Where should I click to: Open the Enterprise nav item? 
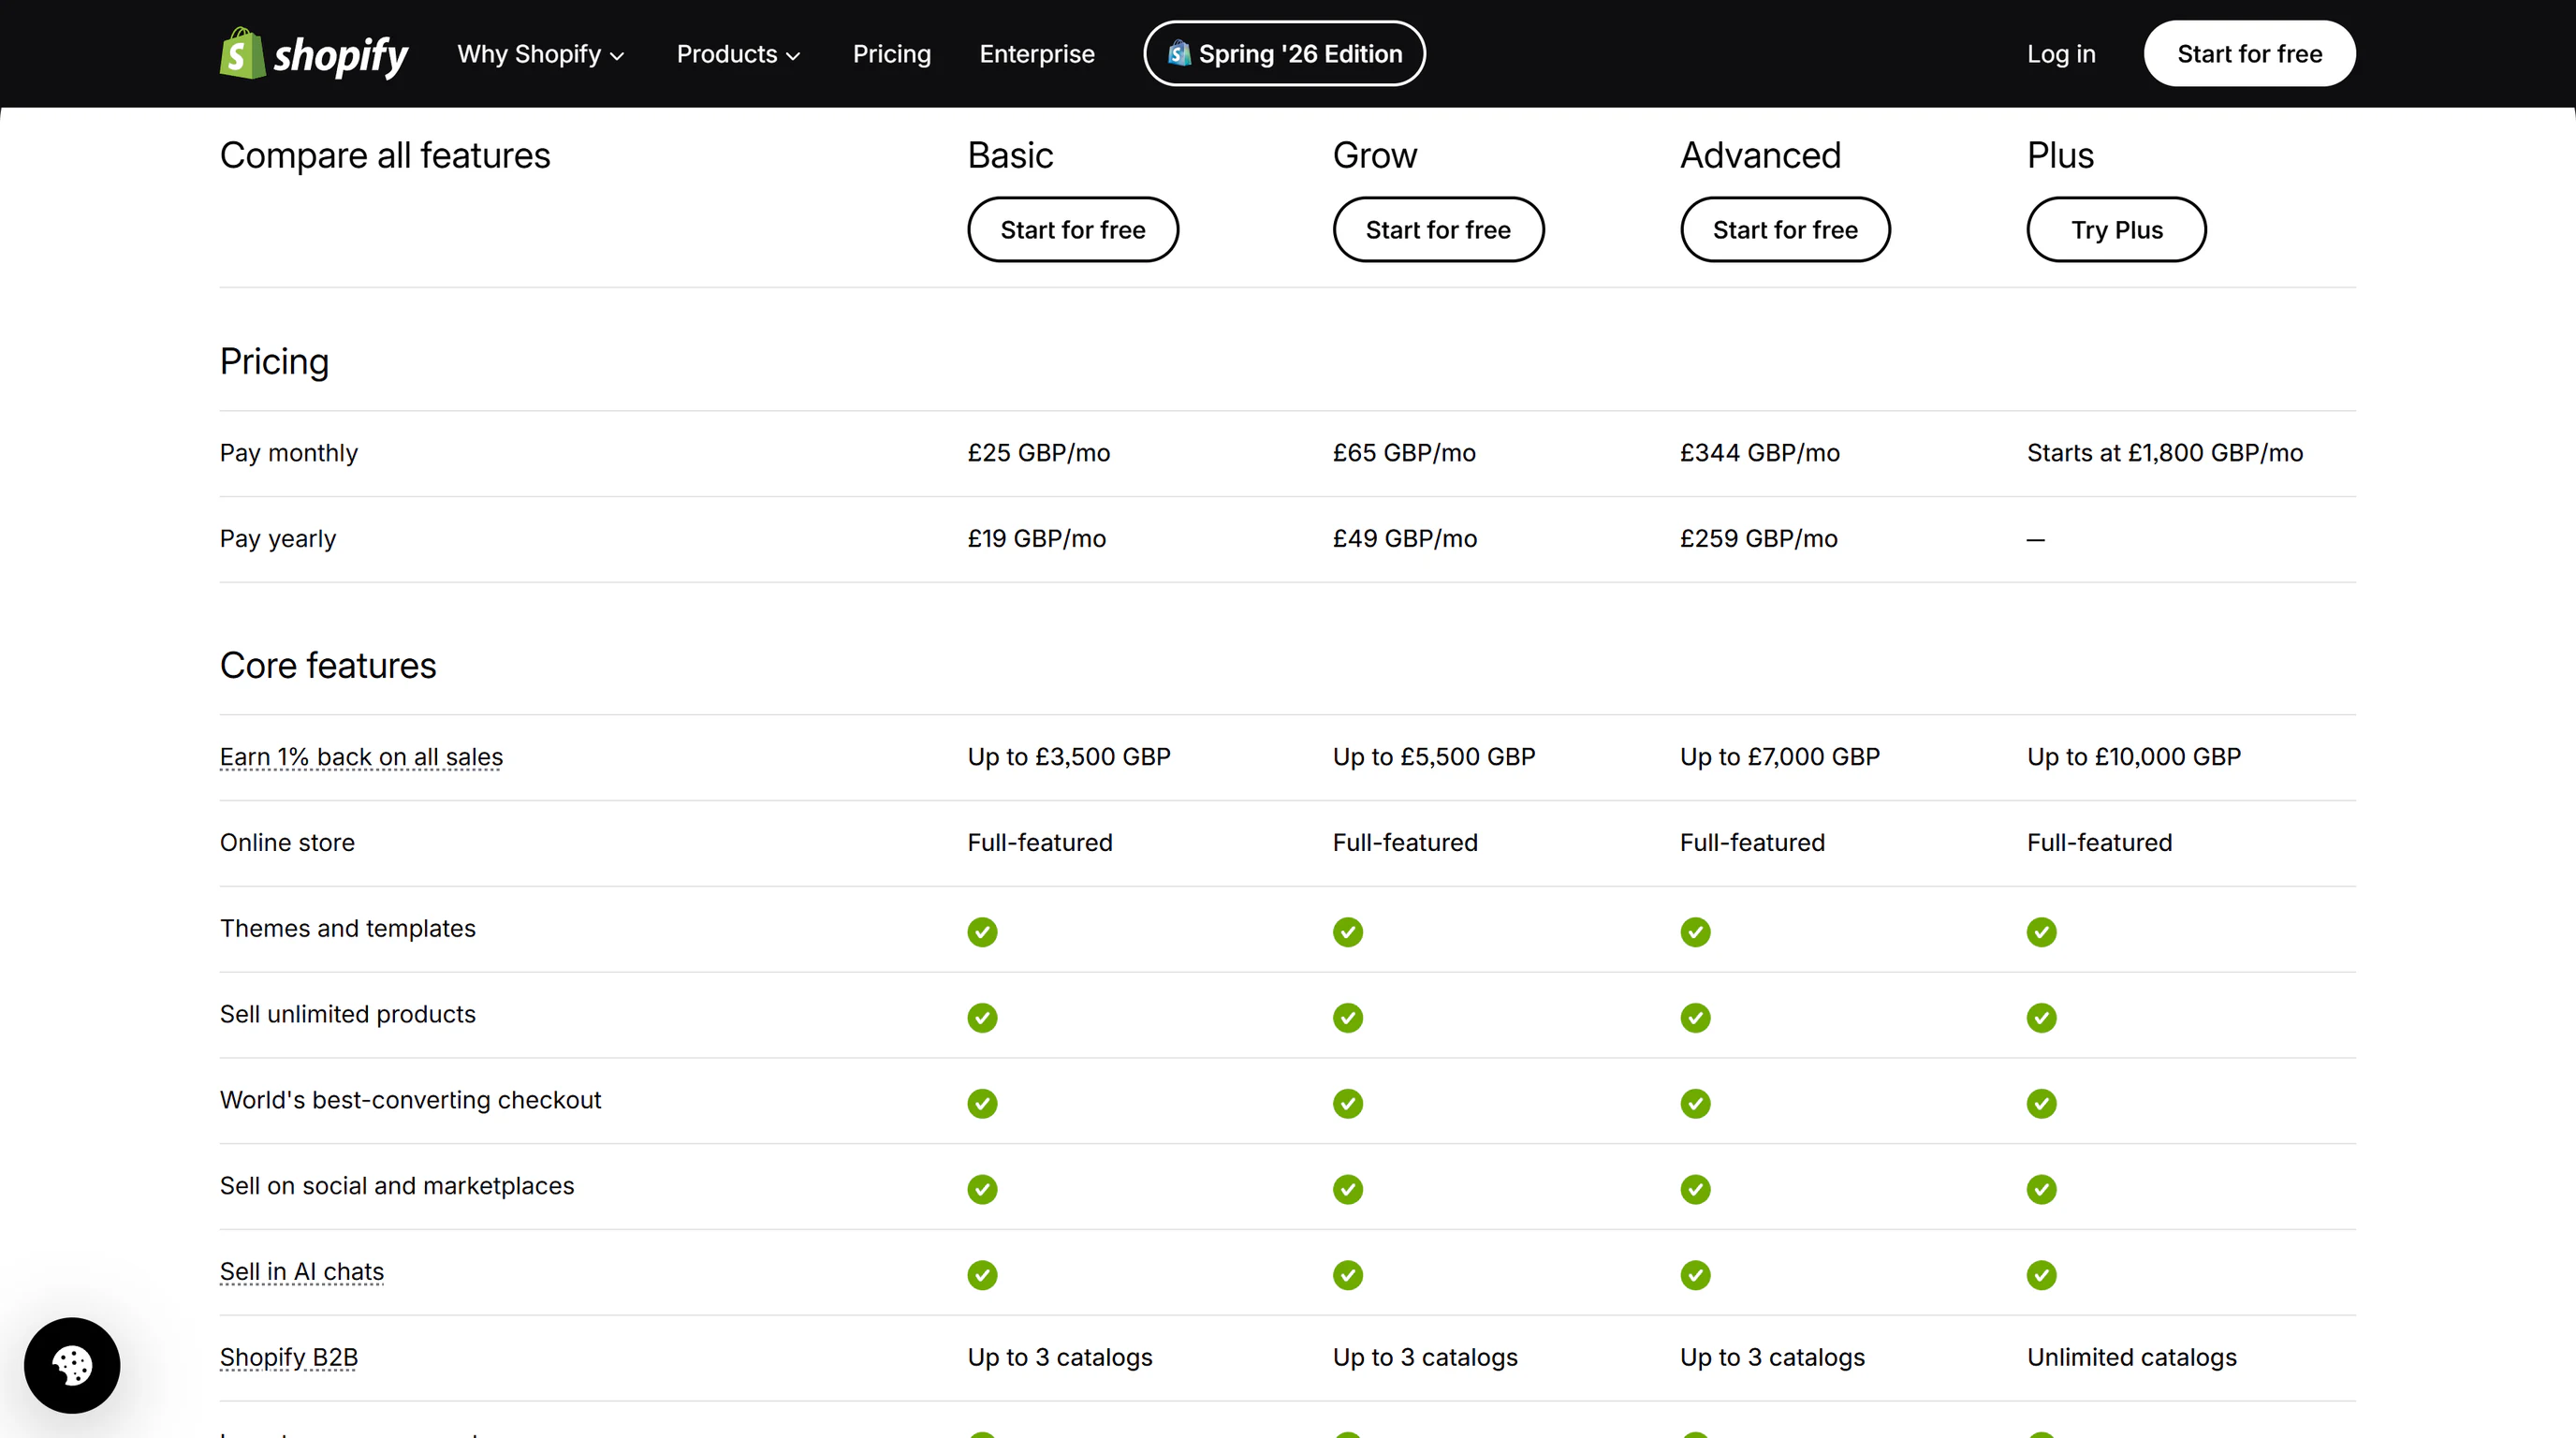(1037, 54)
